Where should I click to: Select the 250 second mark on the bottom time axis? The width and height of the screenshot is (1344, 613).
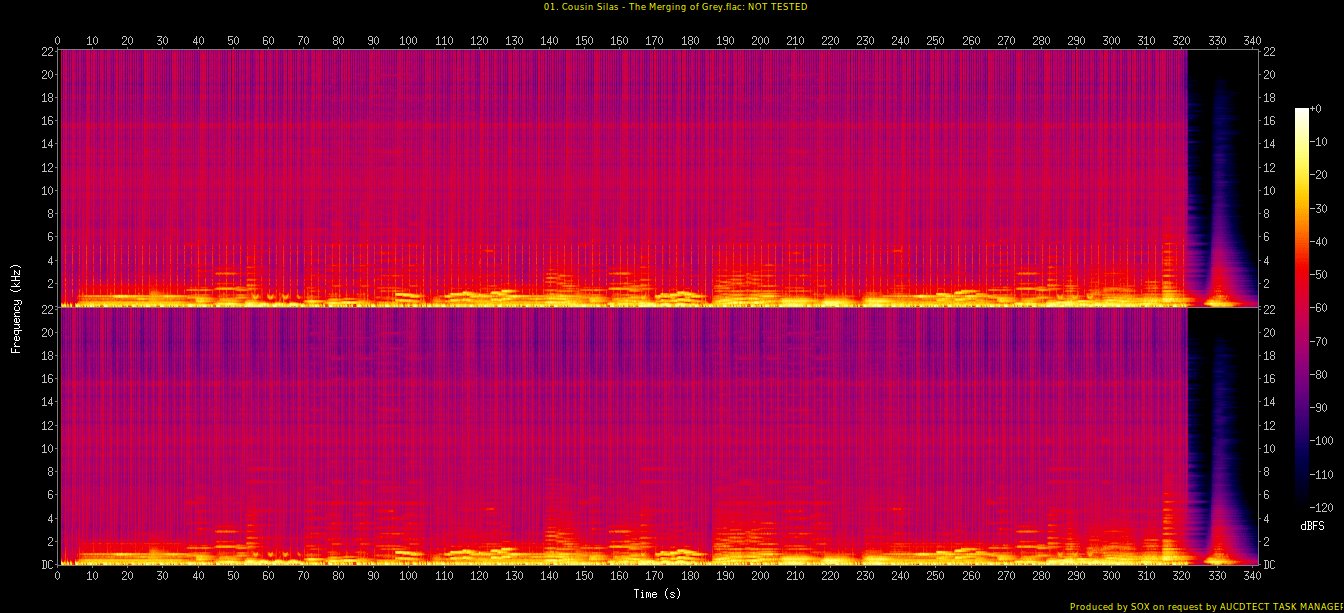click(x=935, y=576)
